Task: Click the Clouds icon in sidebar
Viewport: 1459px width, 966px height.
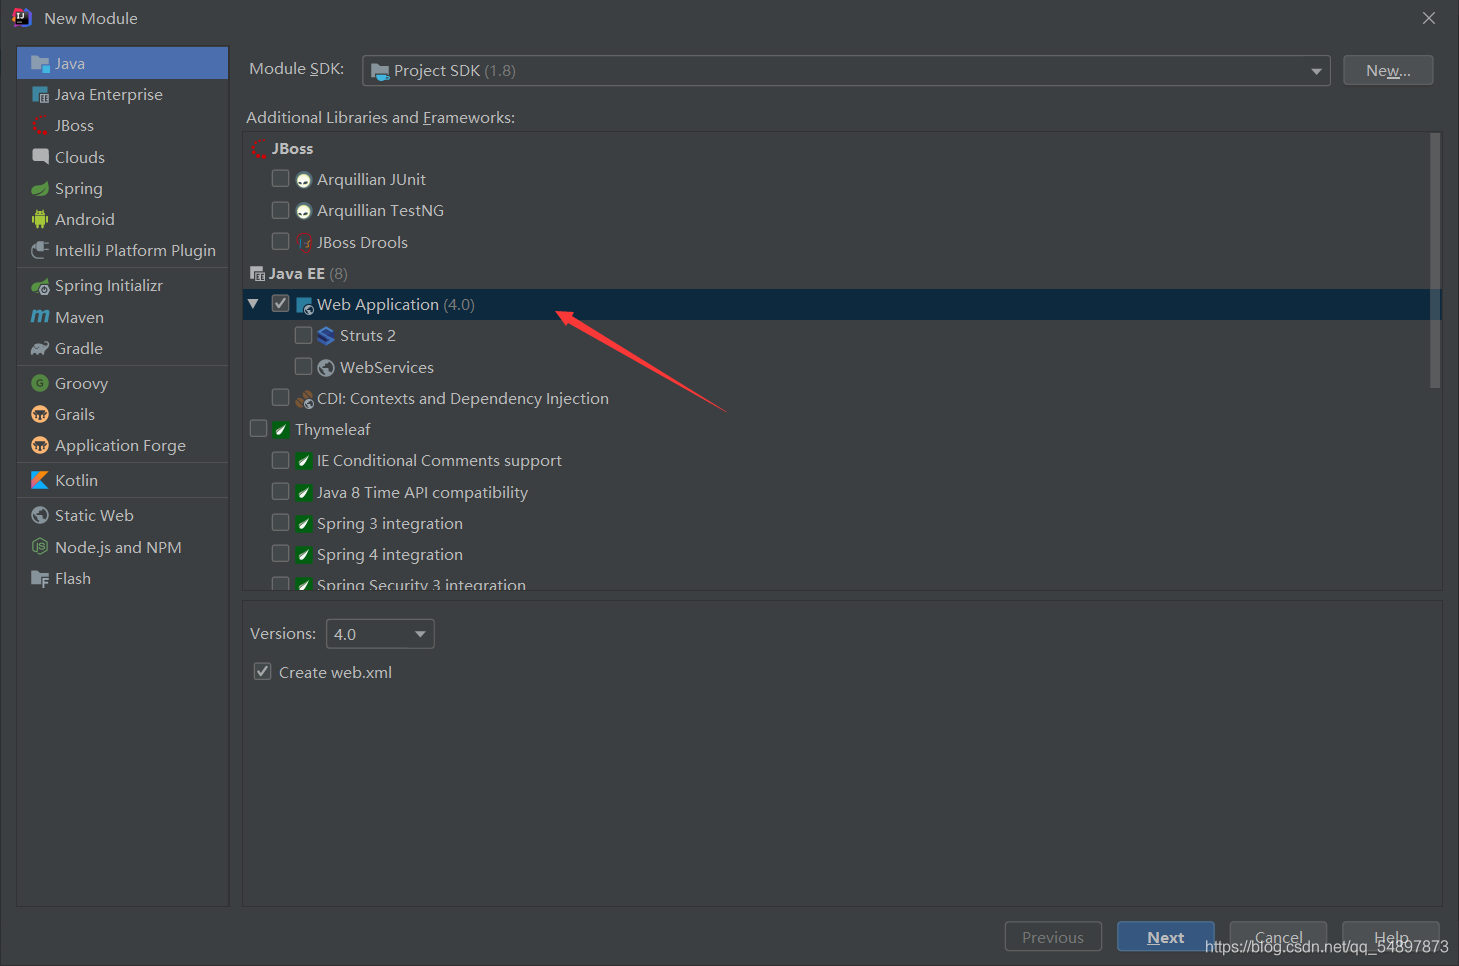Action: pyautogui.click(x=40, y=157)
